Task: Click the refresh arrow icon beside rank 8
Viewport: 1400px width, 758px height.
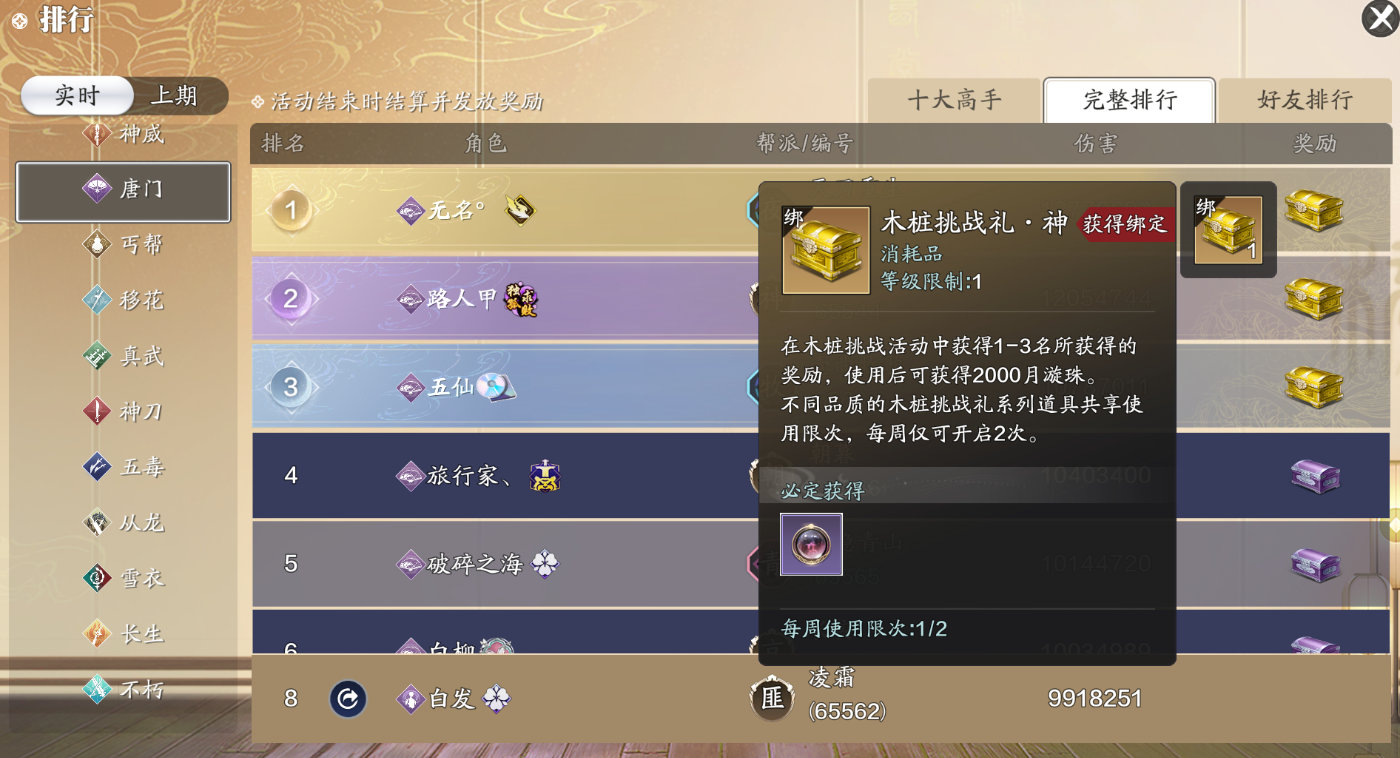Action: point(348,699)
